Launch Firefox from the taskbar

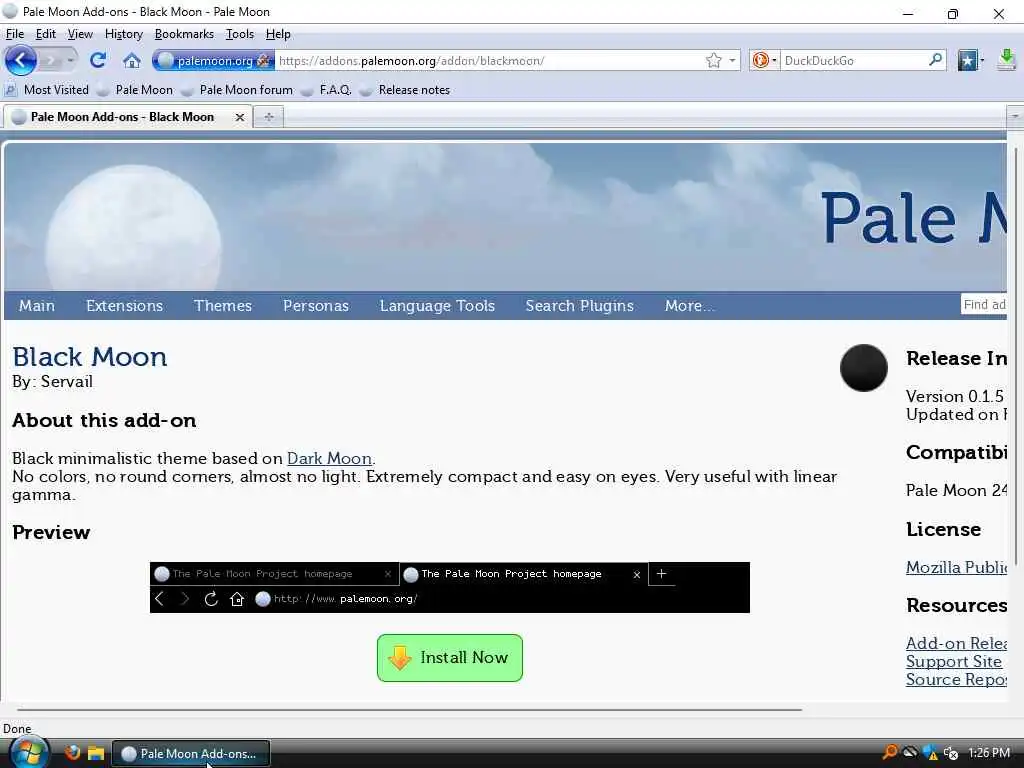(x=72, y=753)
